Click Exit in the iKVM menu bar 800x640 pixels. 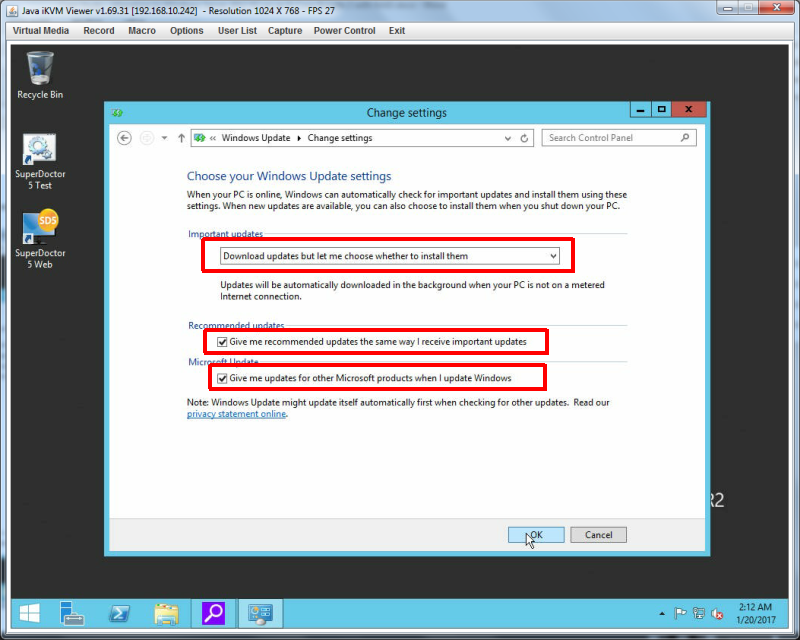[x=397, y=31]
